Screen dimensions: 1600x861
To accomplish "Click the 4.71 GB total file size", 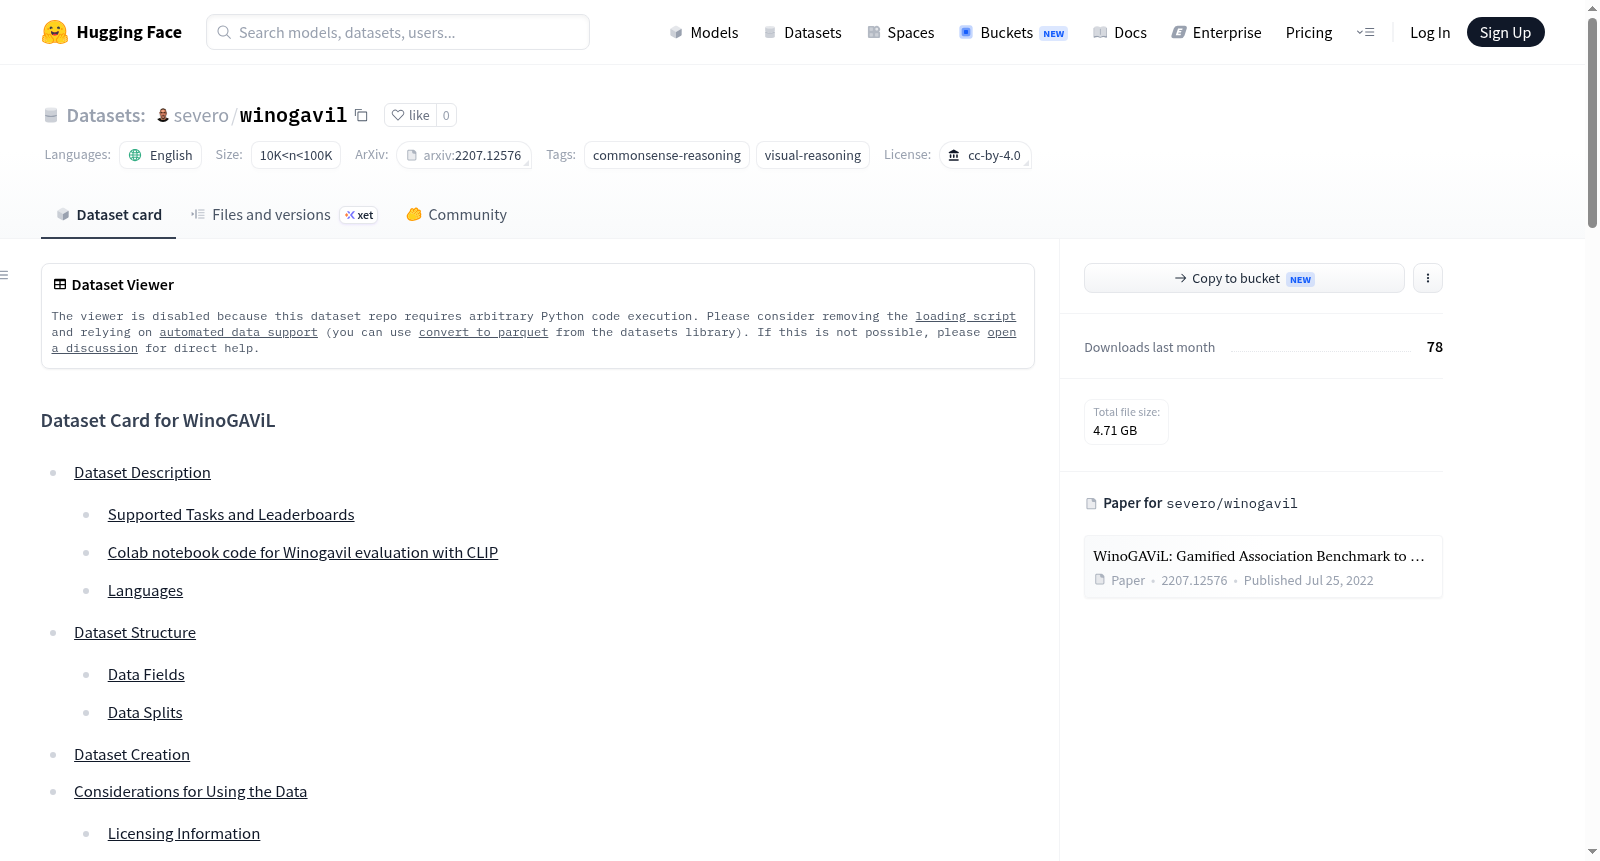I will click(1115, 431).
